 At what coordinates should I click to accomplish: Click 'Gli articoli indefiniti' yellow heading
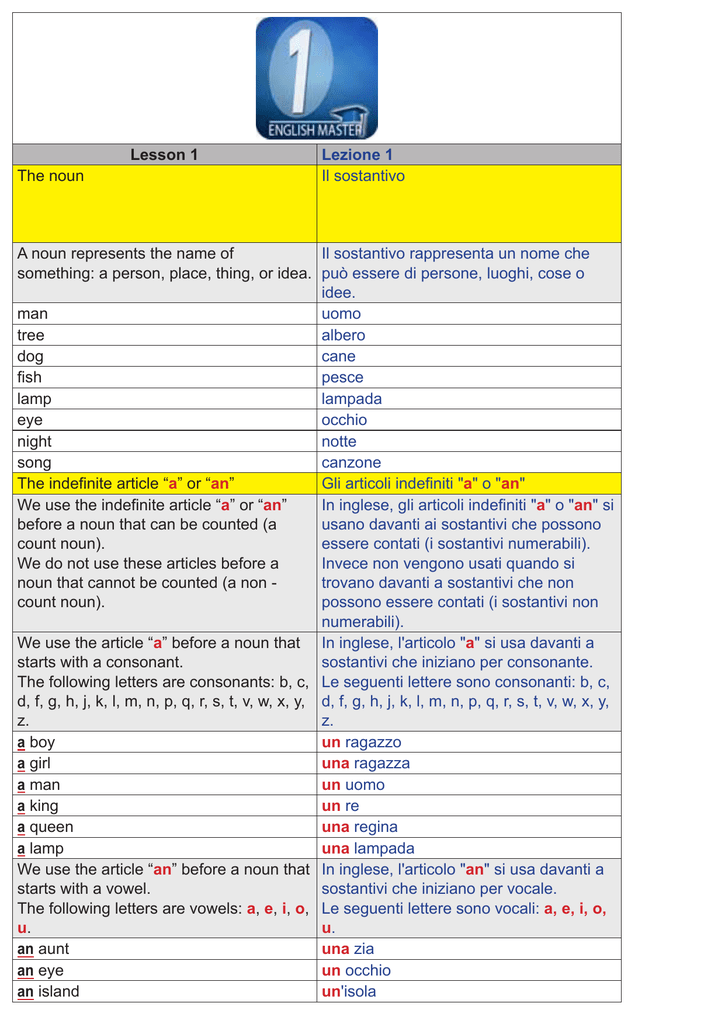[x=469, y=483]
